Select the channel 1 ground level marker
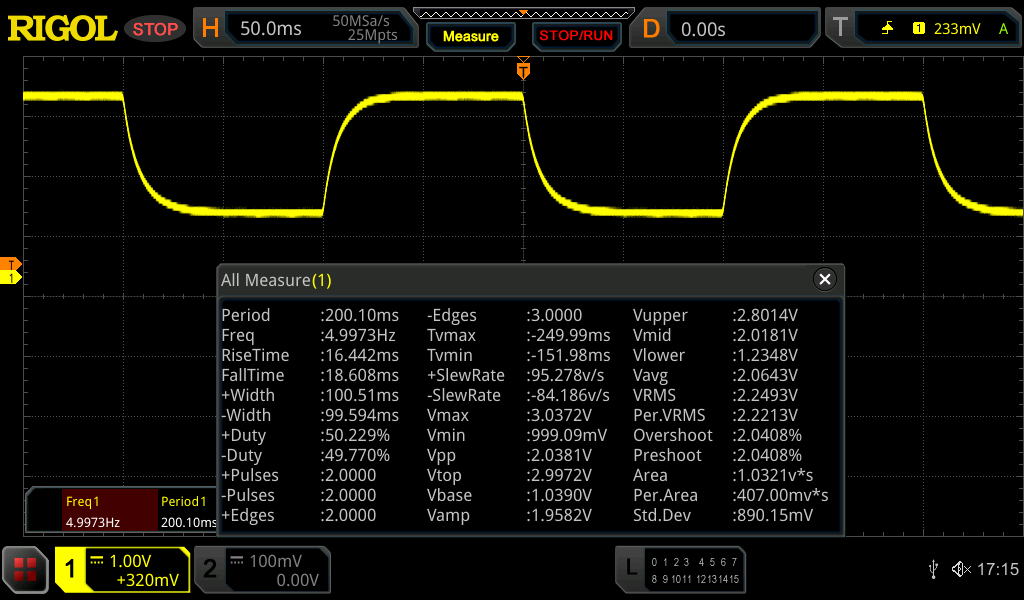 (x=13, y=277)
